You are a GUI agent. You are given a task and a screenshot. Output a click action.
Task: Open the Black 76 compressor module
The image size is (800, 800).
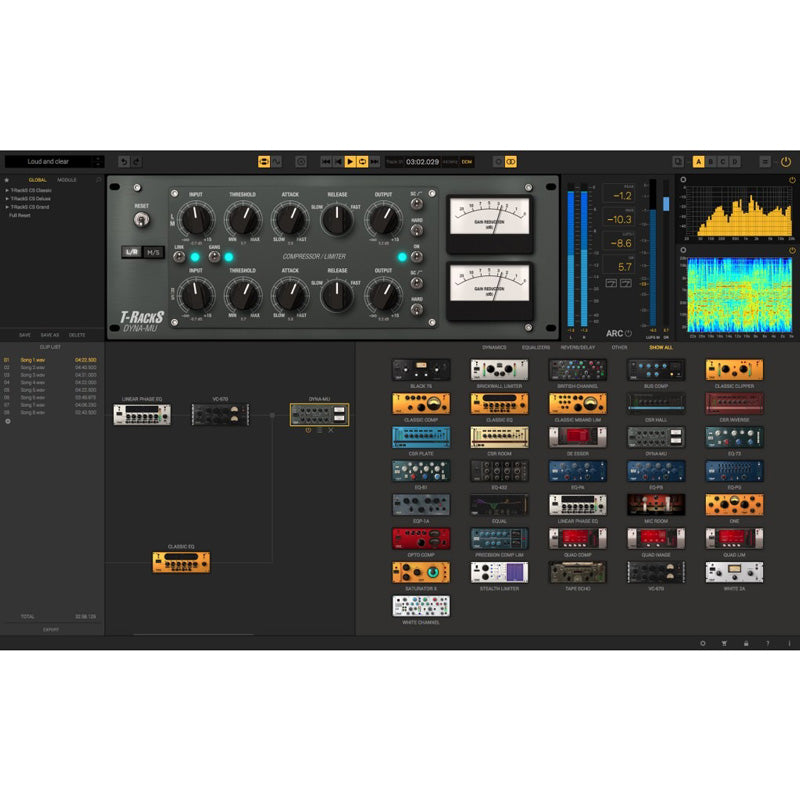click(420, 370)
